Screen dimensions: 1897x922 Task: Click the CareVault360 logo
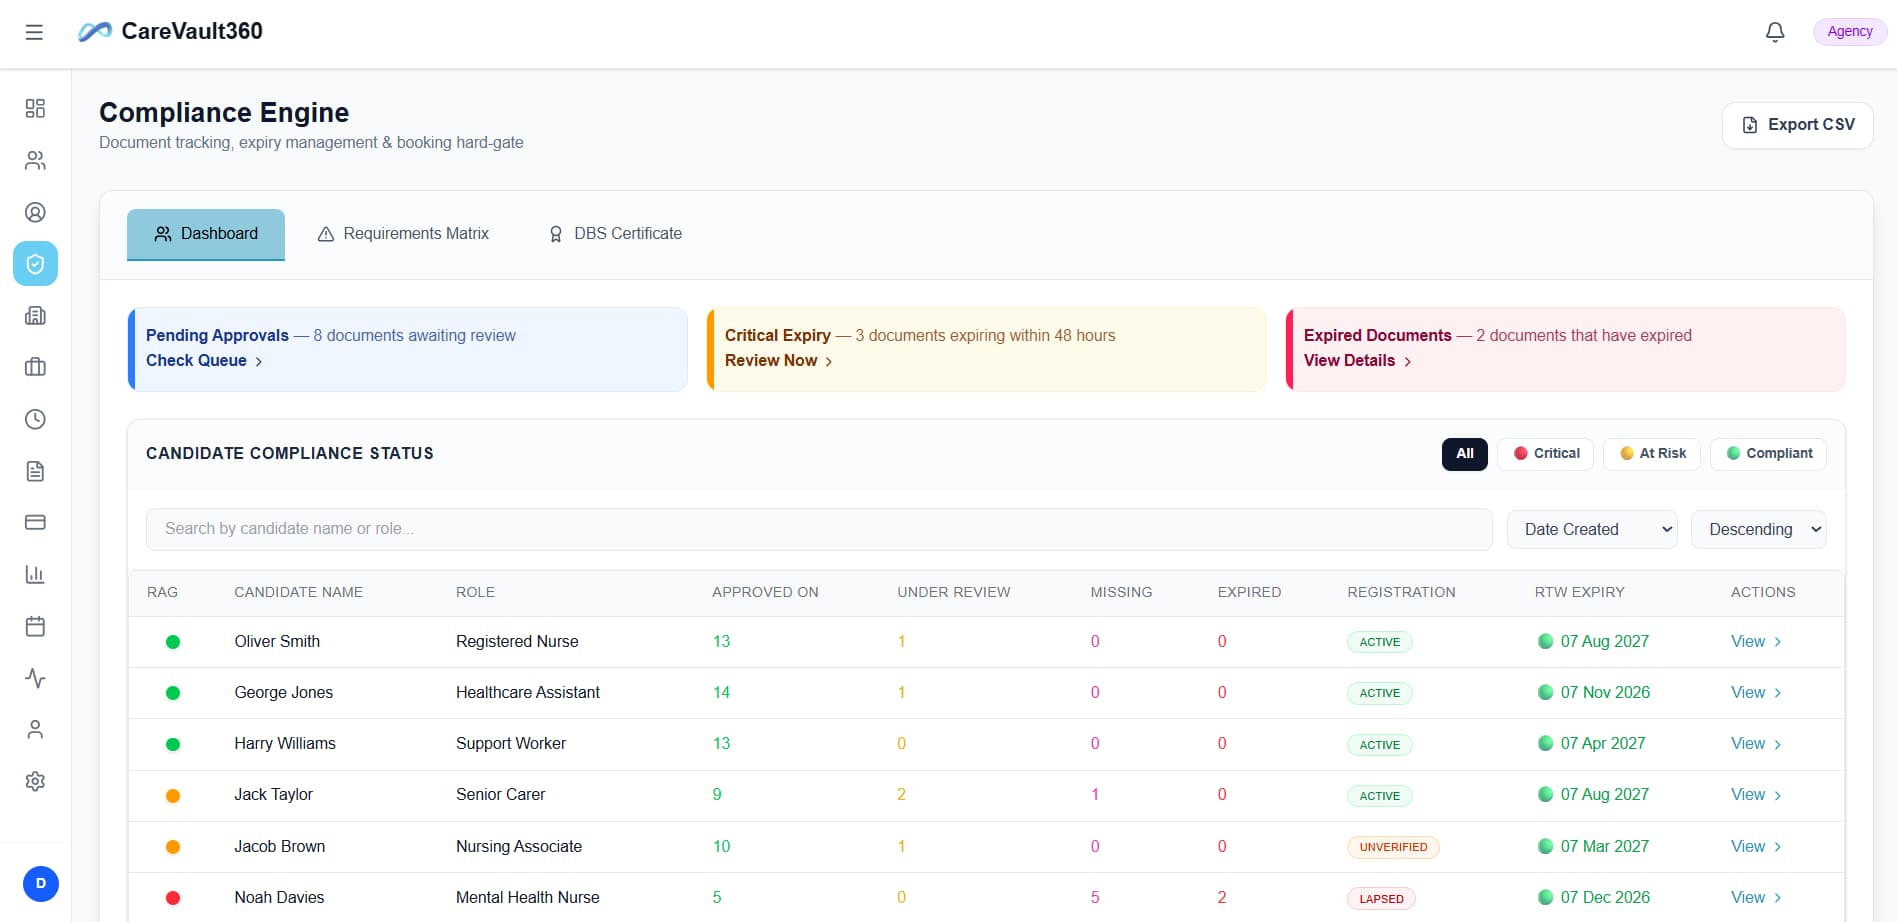170,31
